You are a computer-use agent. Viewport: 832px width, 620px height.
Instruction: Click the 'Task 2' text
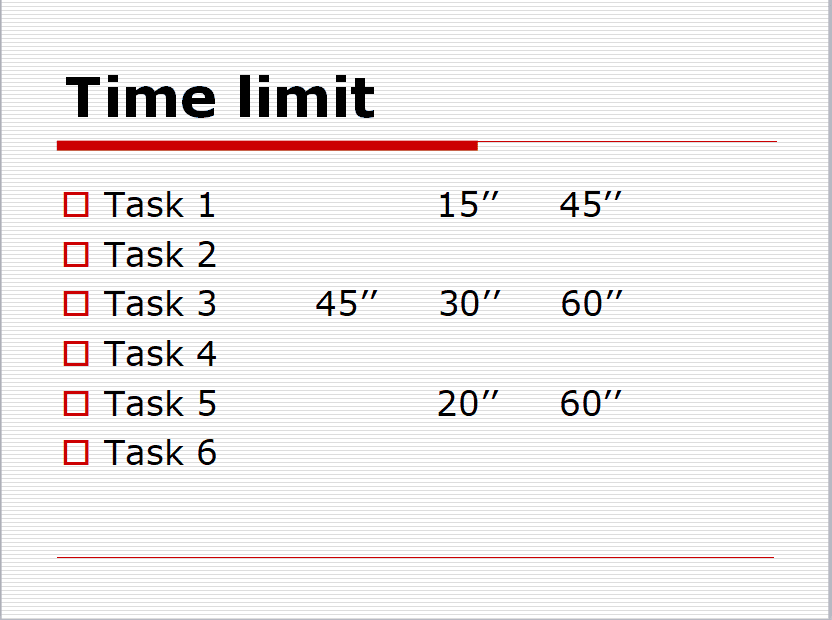pyautogui.click(x=160, y=254)
